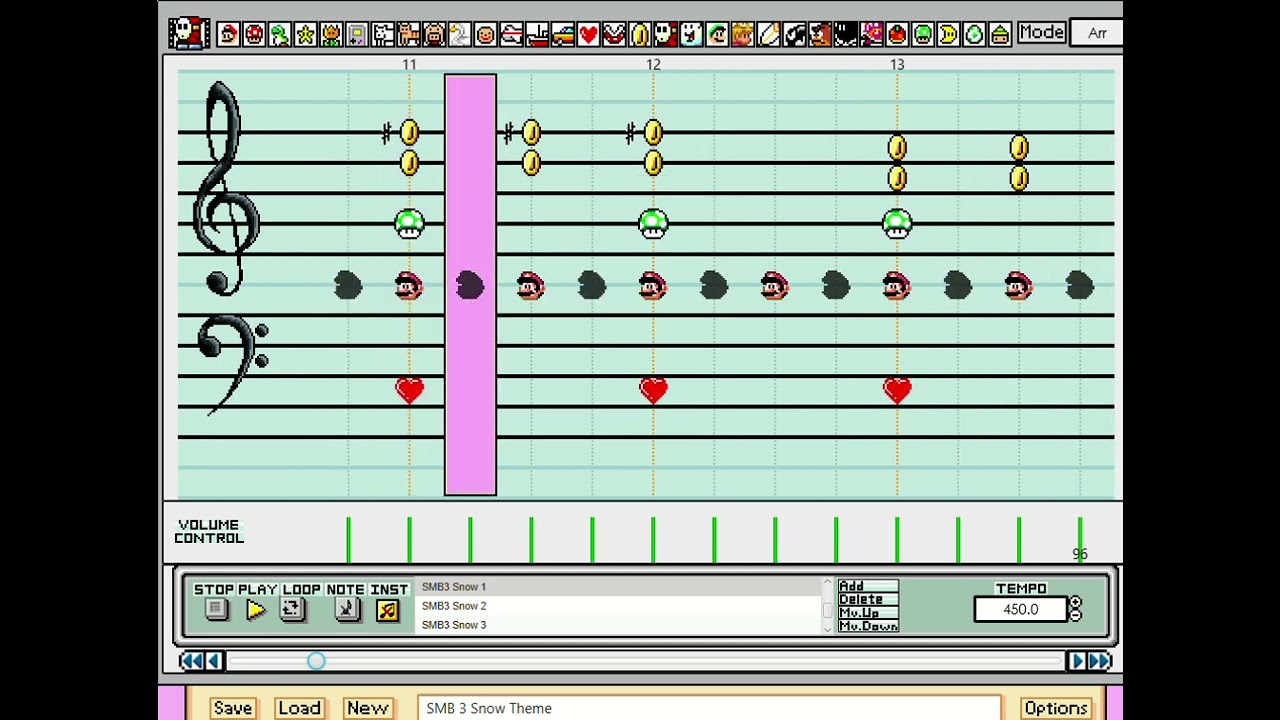Select the car instrument

point(562,35)
